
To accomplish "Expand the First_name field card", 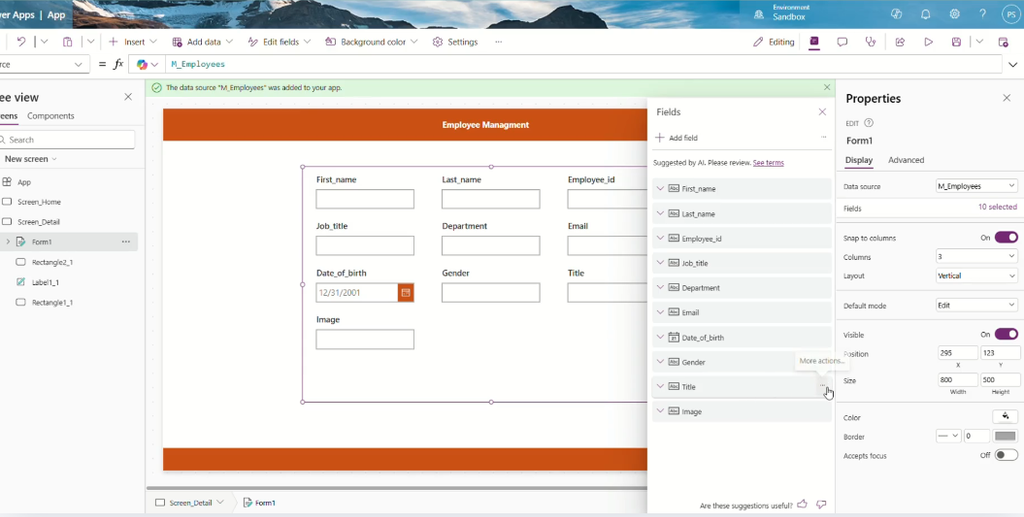I will (x=660, y=188).
